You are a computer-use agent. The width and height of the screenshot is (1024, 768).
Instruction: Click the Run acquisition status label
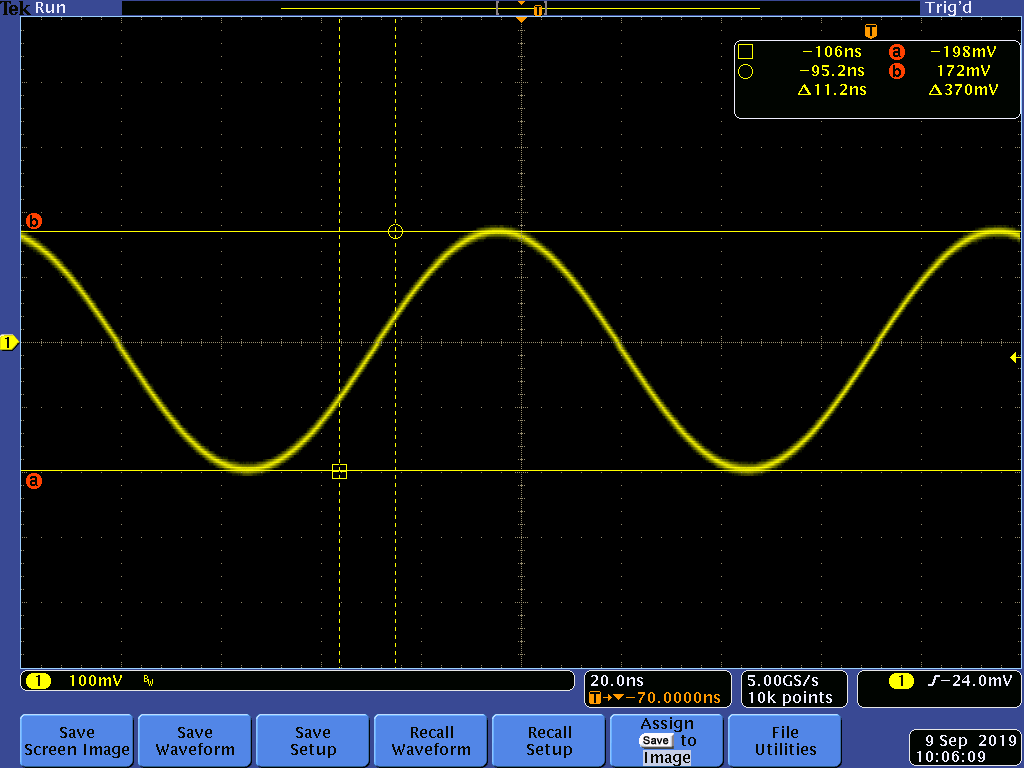(50, 8)
